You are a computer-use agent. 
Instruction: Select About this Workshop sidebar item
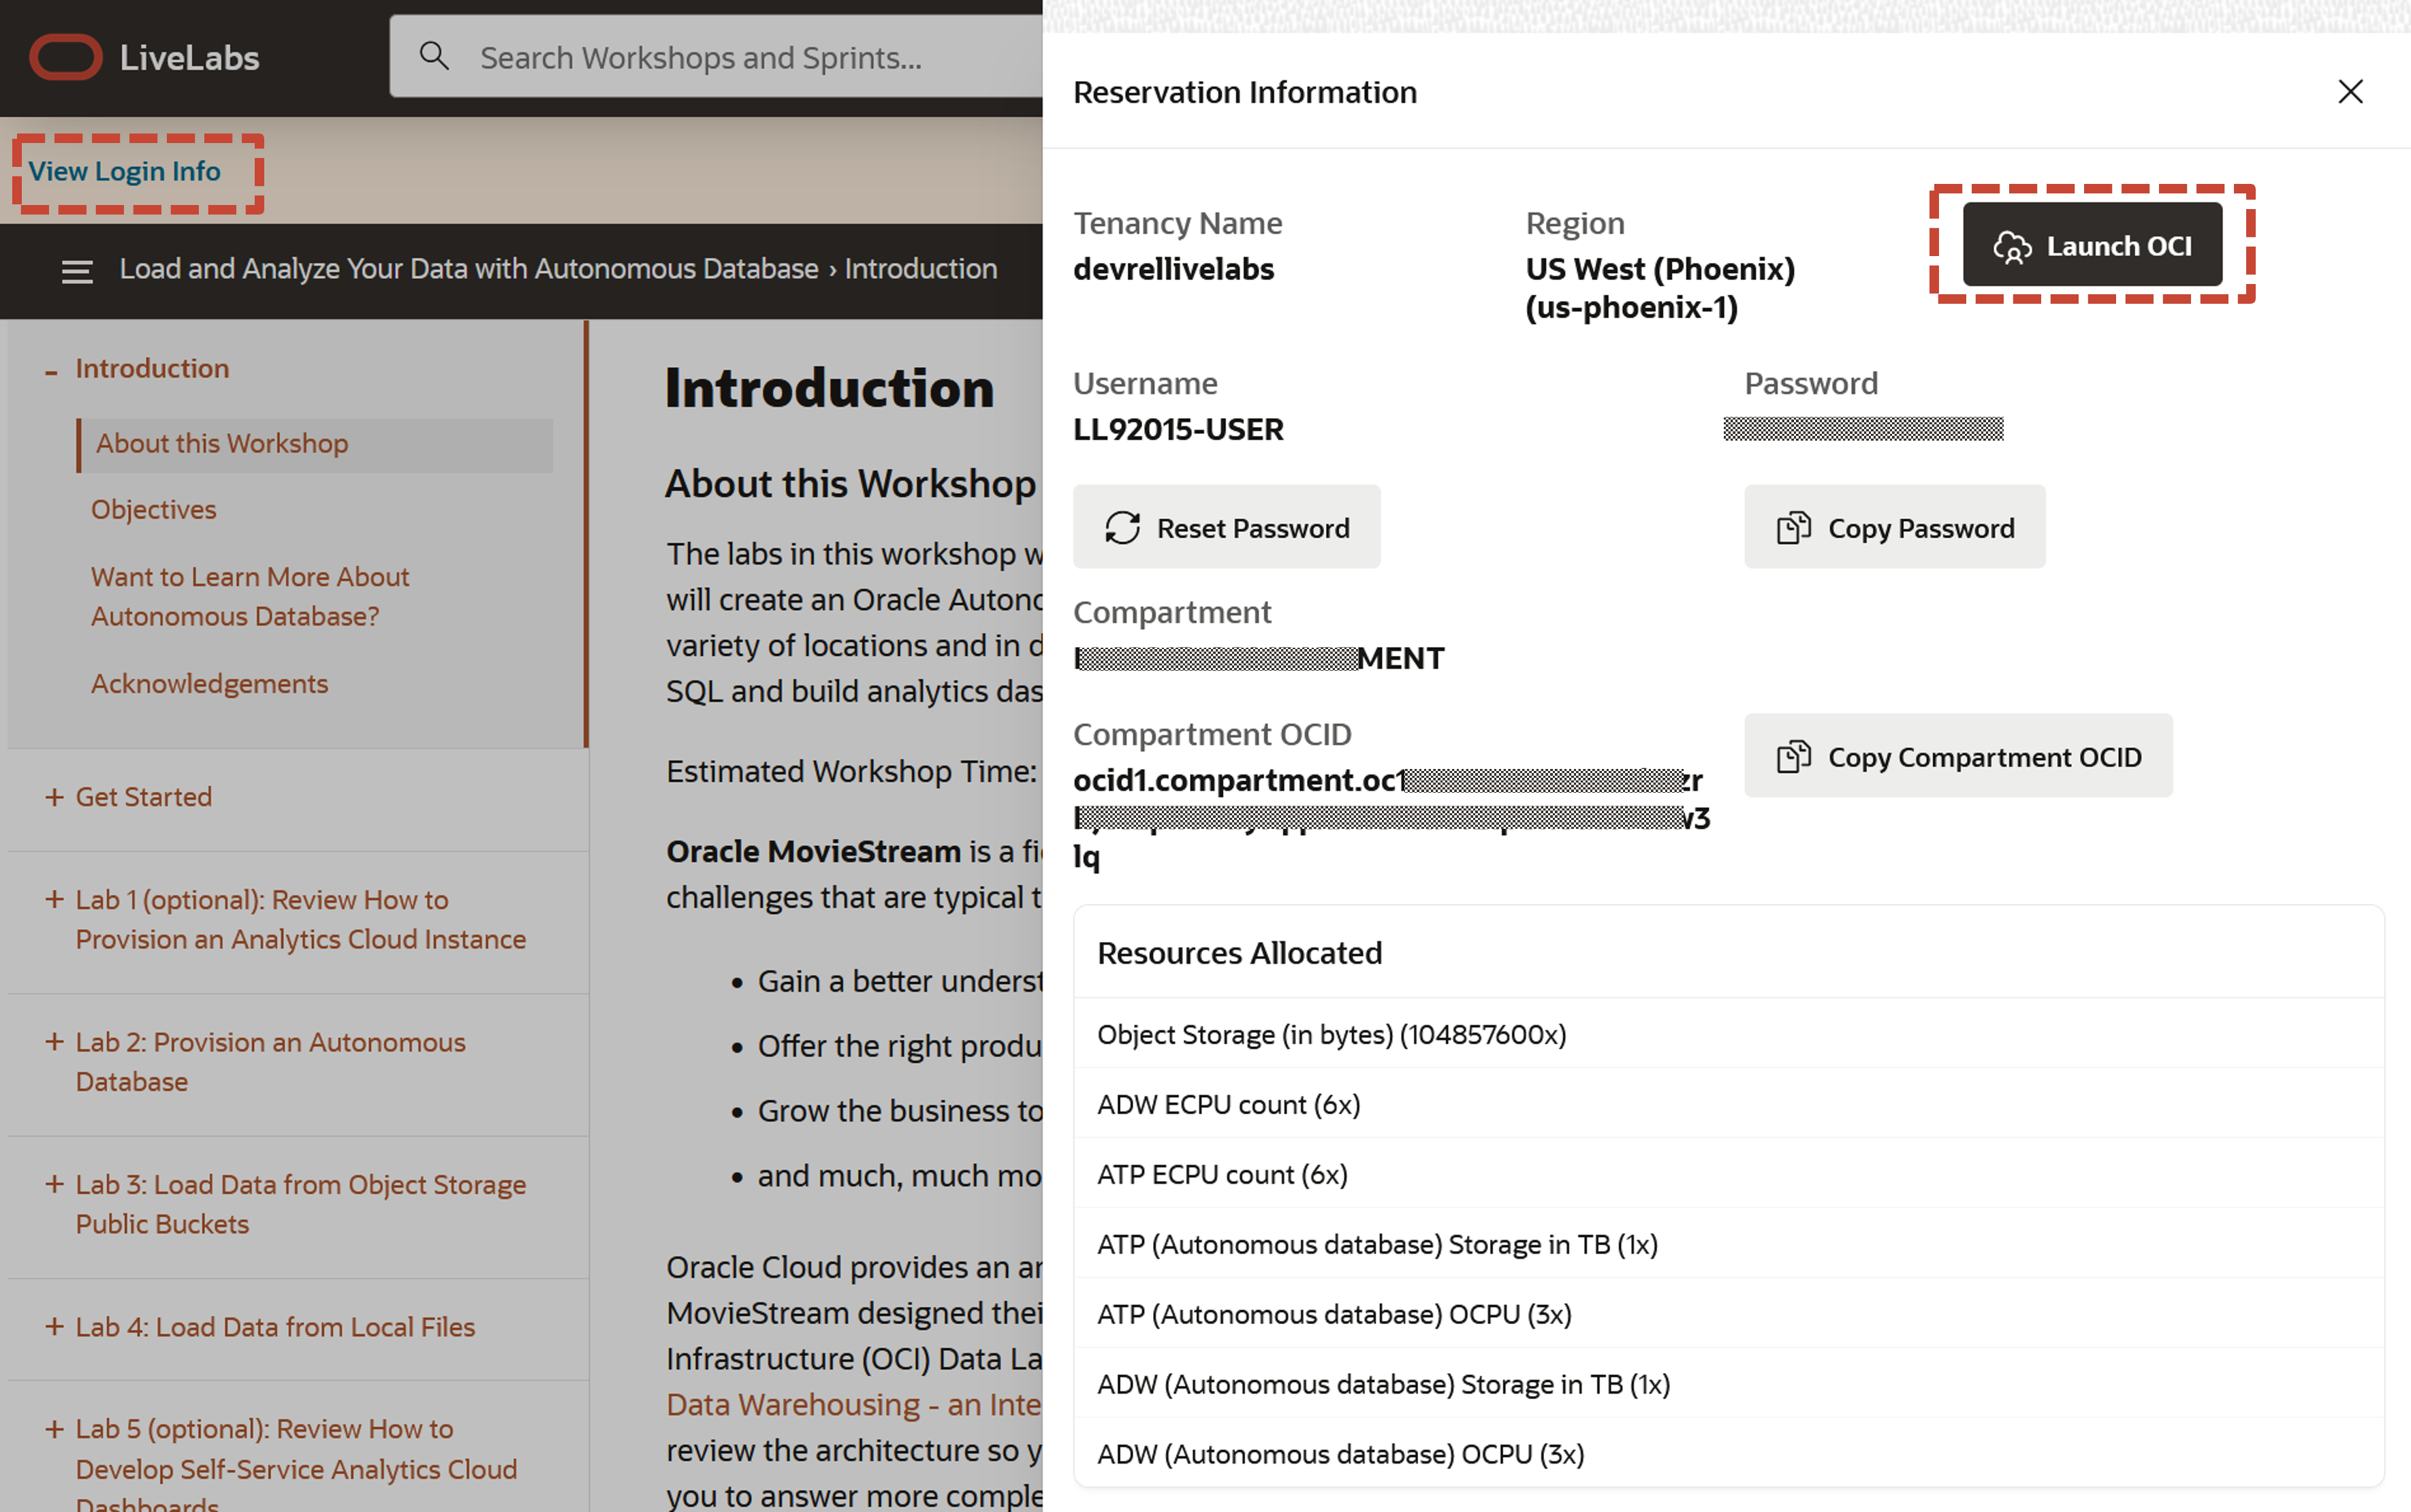point(222,444)
